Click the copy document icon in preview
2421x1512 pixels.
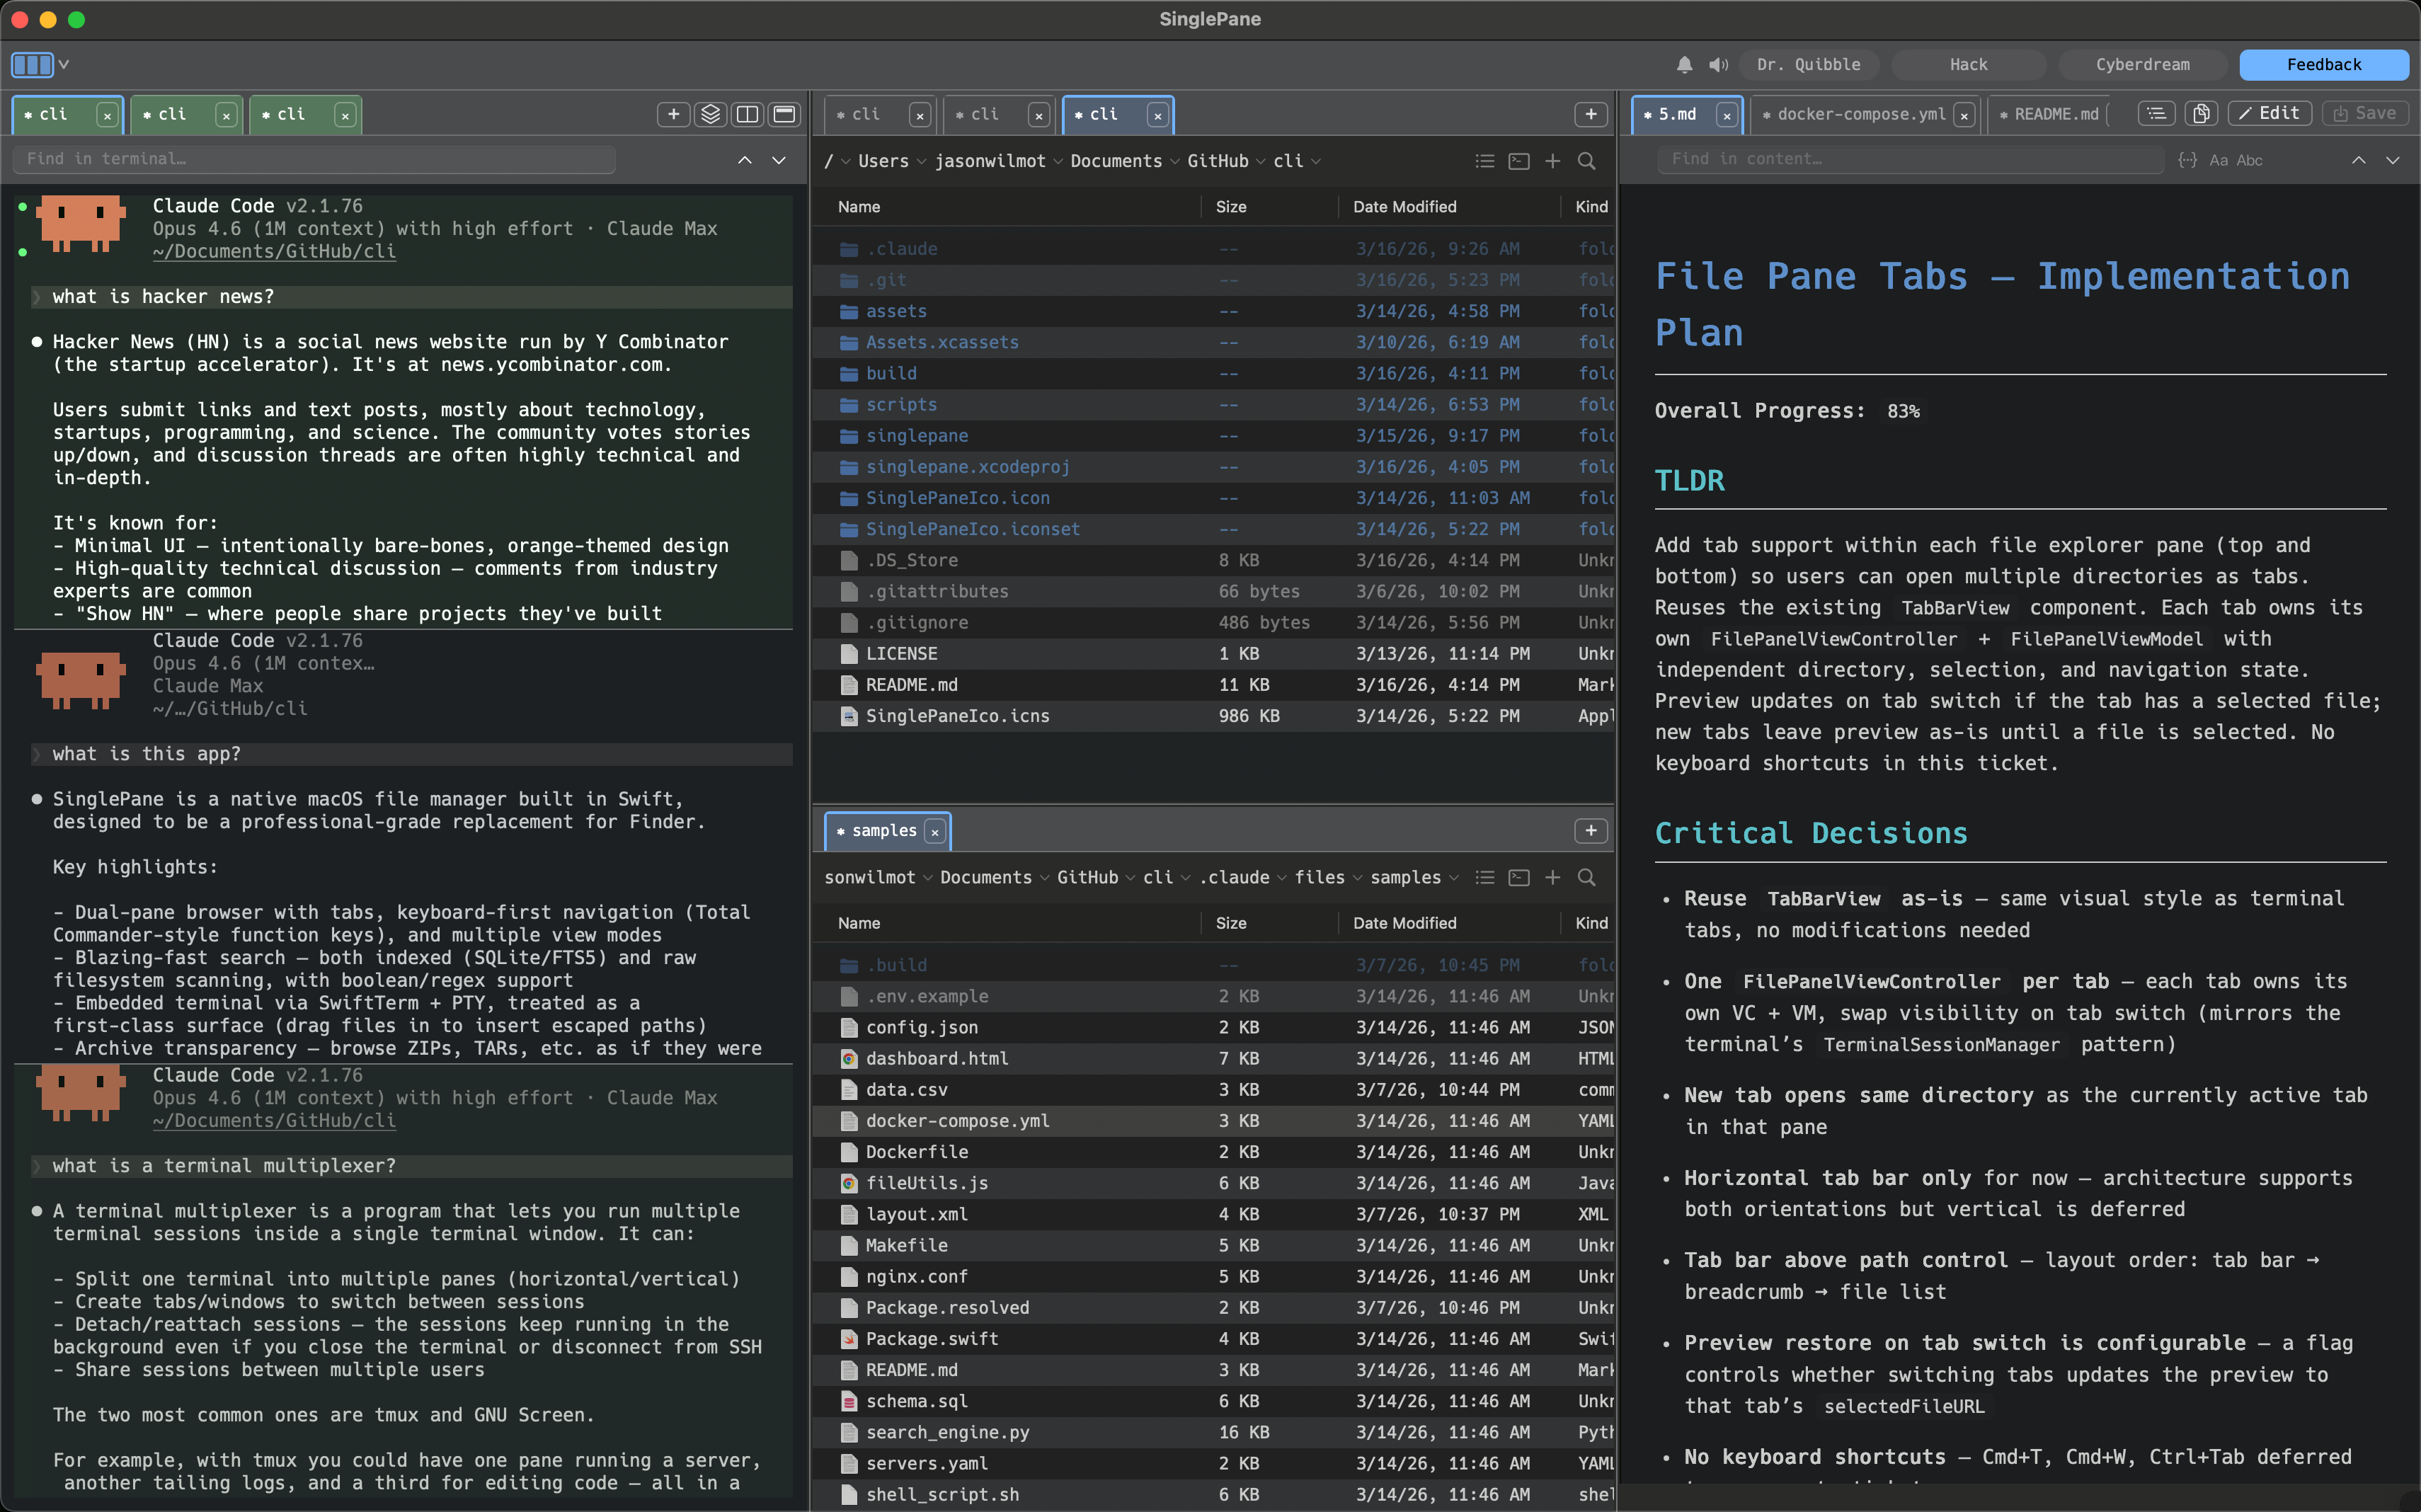click(x=2201, y=113)
